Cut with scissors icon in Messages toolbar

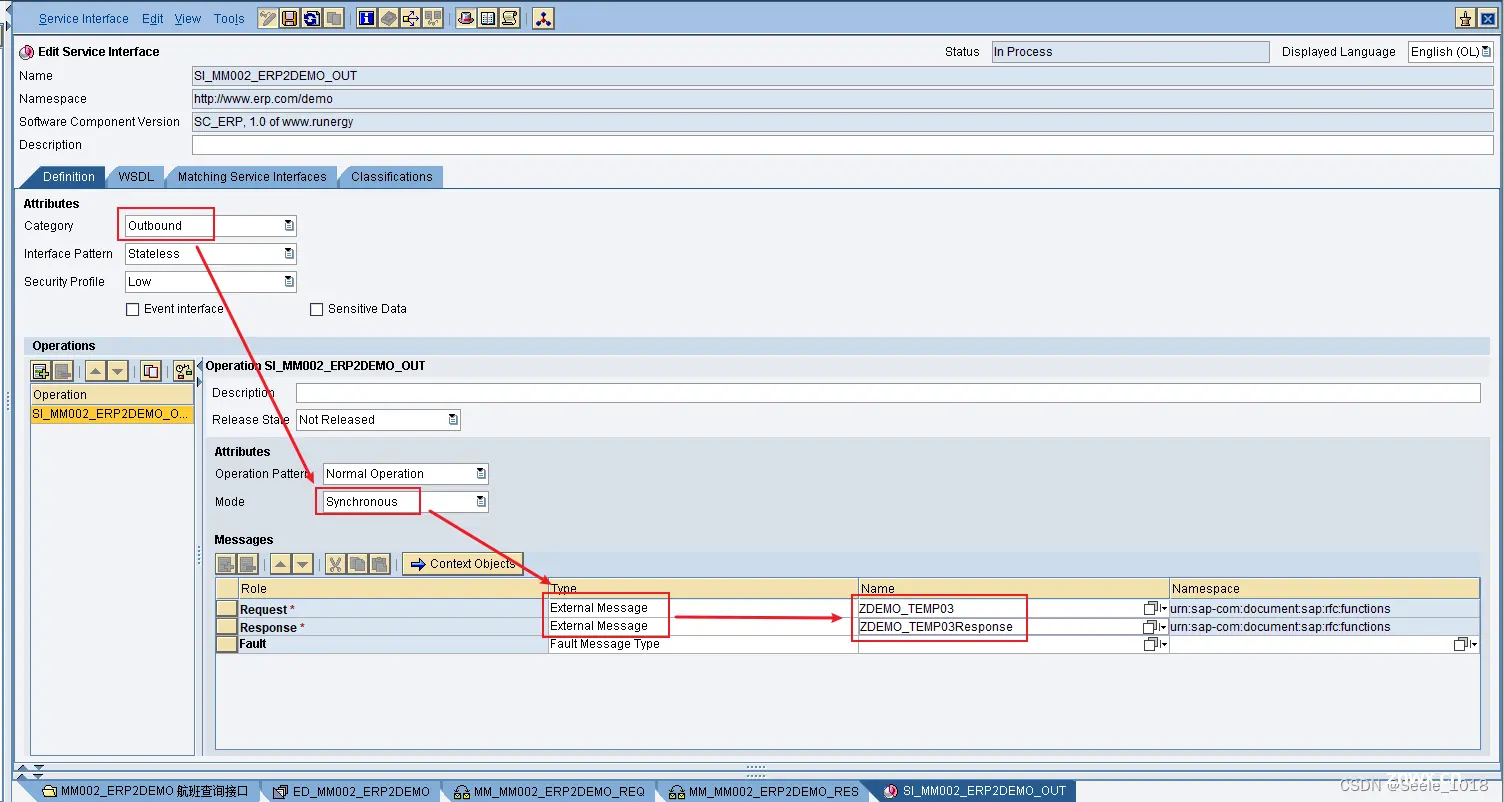pyautogui.click(x=335, y=564)
